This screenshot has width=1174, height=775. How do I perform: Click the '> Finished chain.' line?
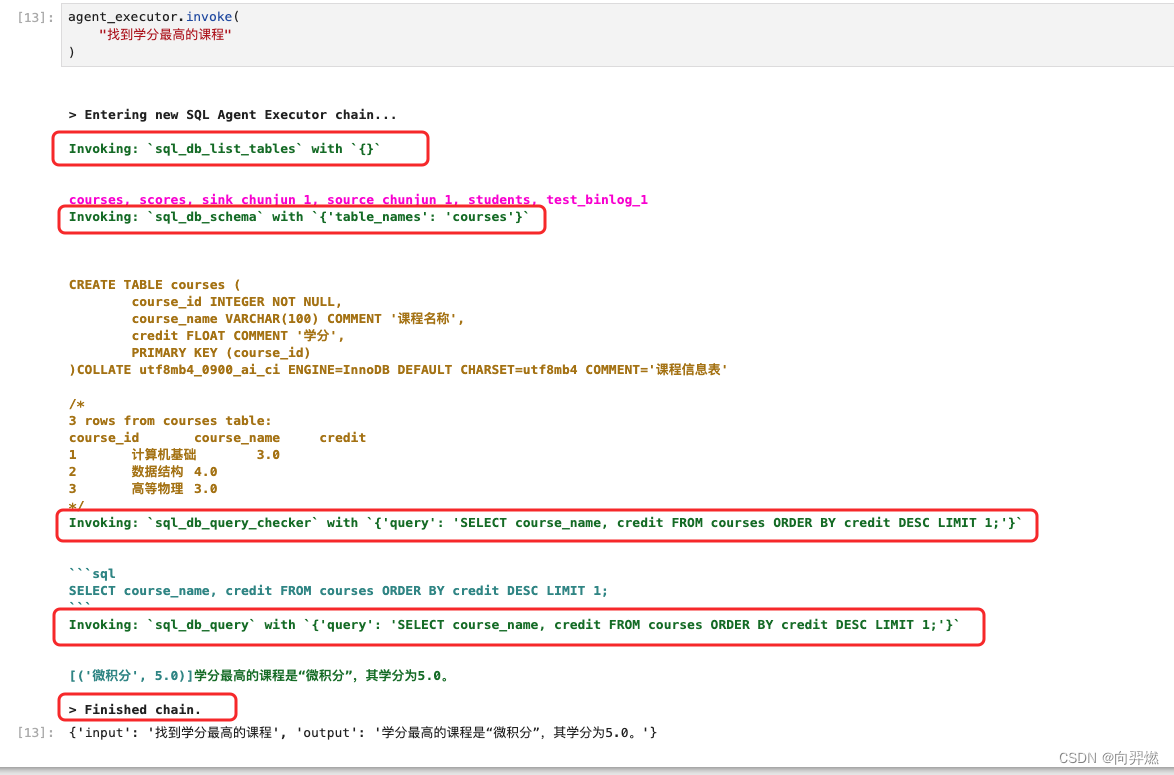(135, 709)
